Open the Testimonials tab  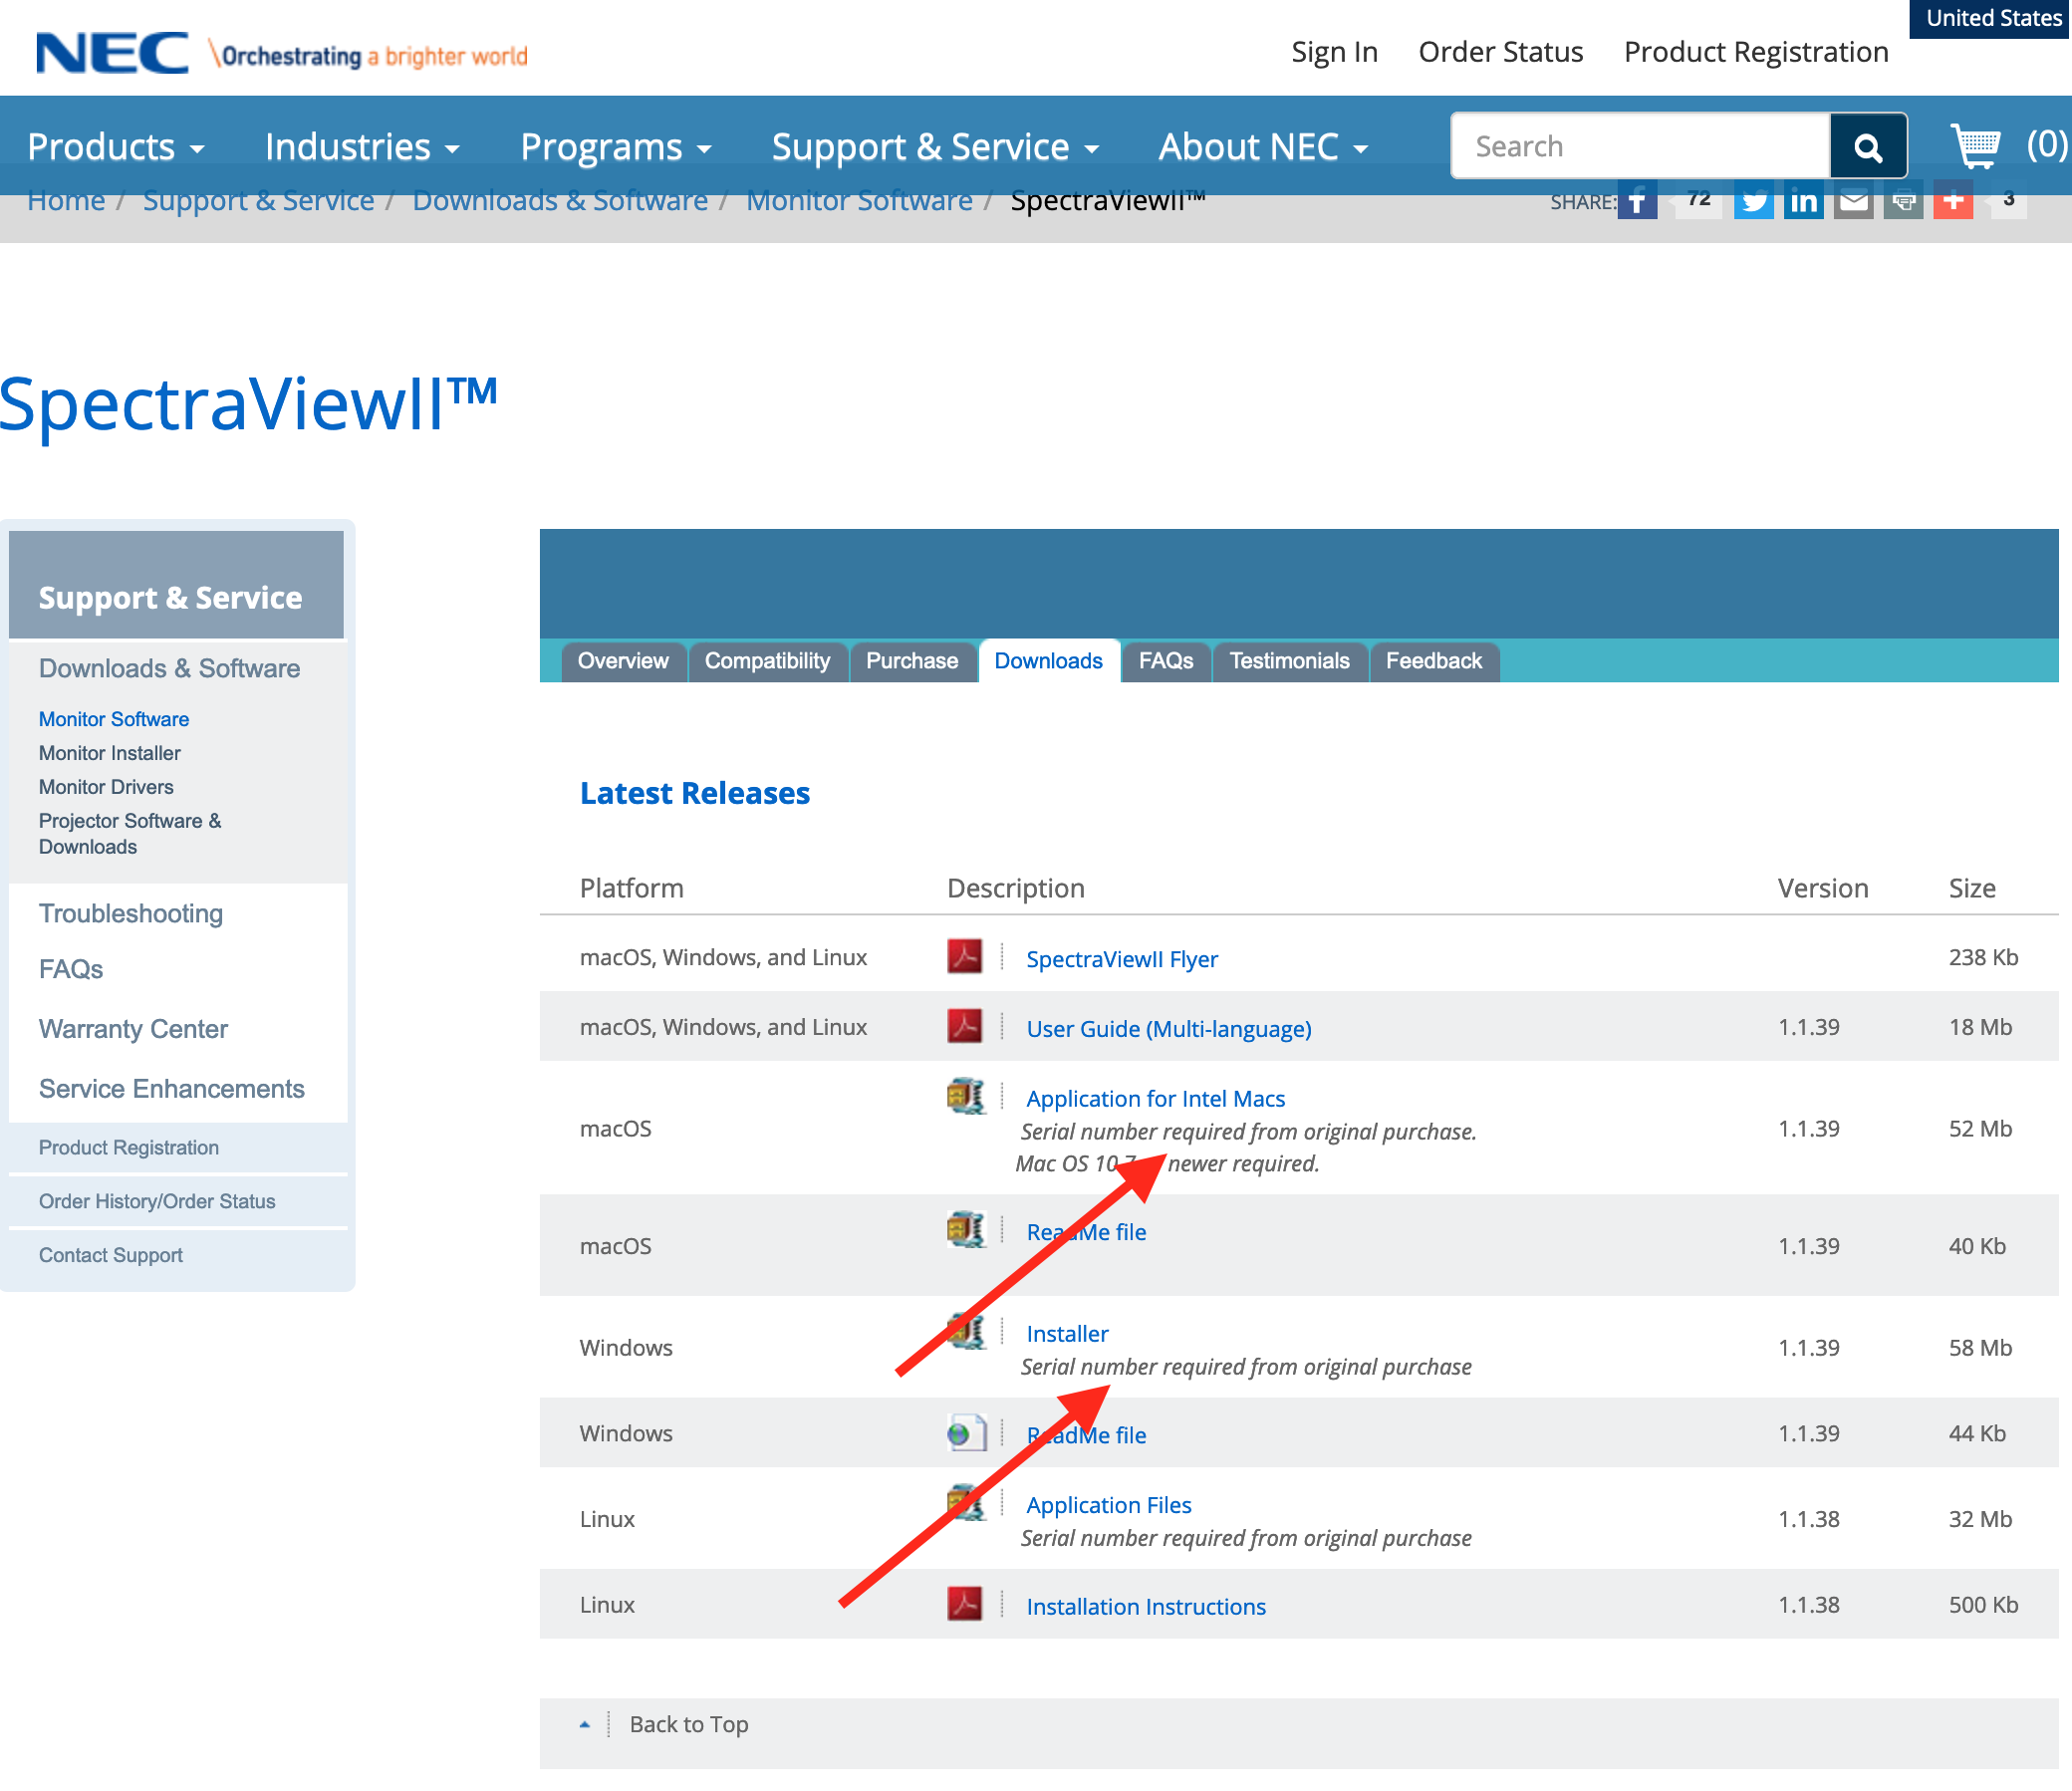click(x=1288, y=661)
